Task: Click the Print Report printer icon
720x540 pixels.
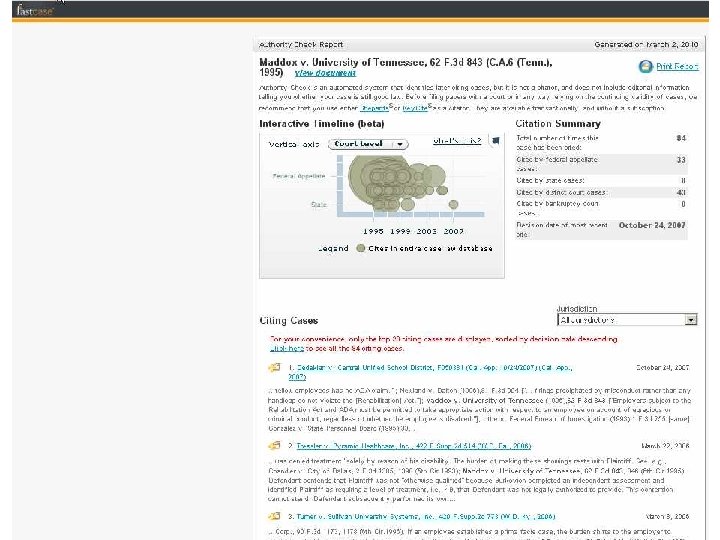Action: tap(646, 67)
